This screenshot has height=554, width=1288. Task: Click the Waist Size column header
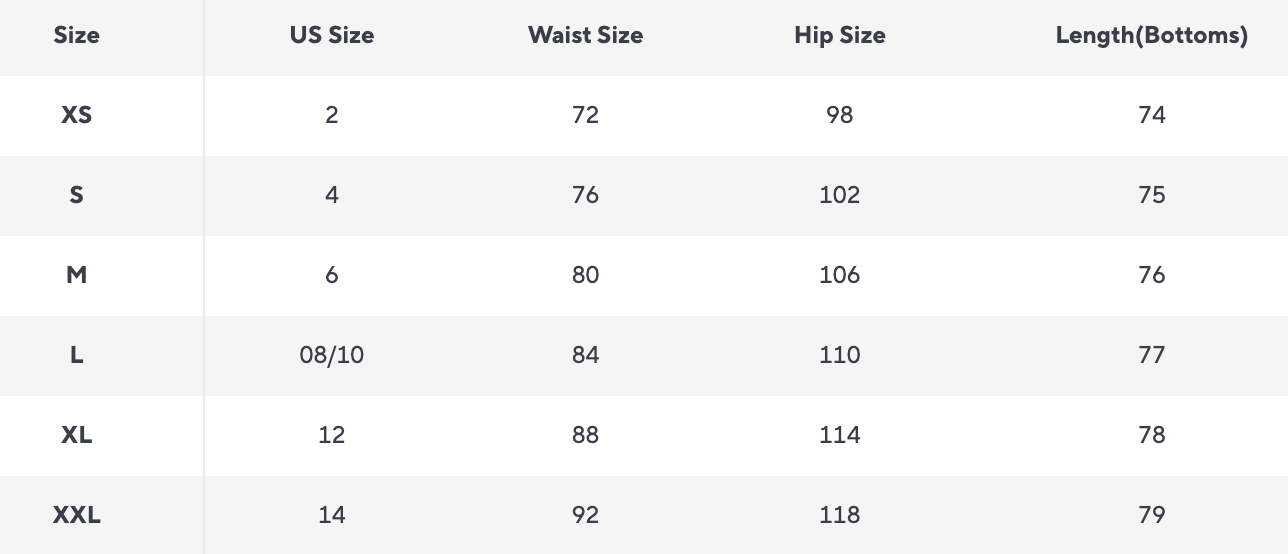(x=585, y=36)
